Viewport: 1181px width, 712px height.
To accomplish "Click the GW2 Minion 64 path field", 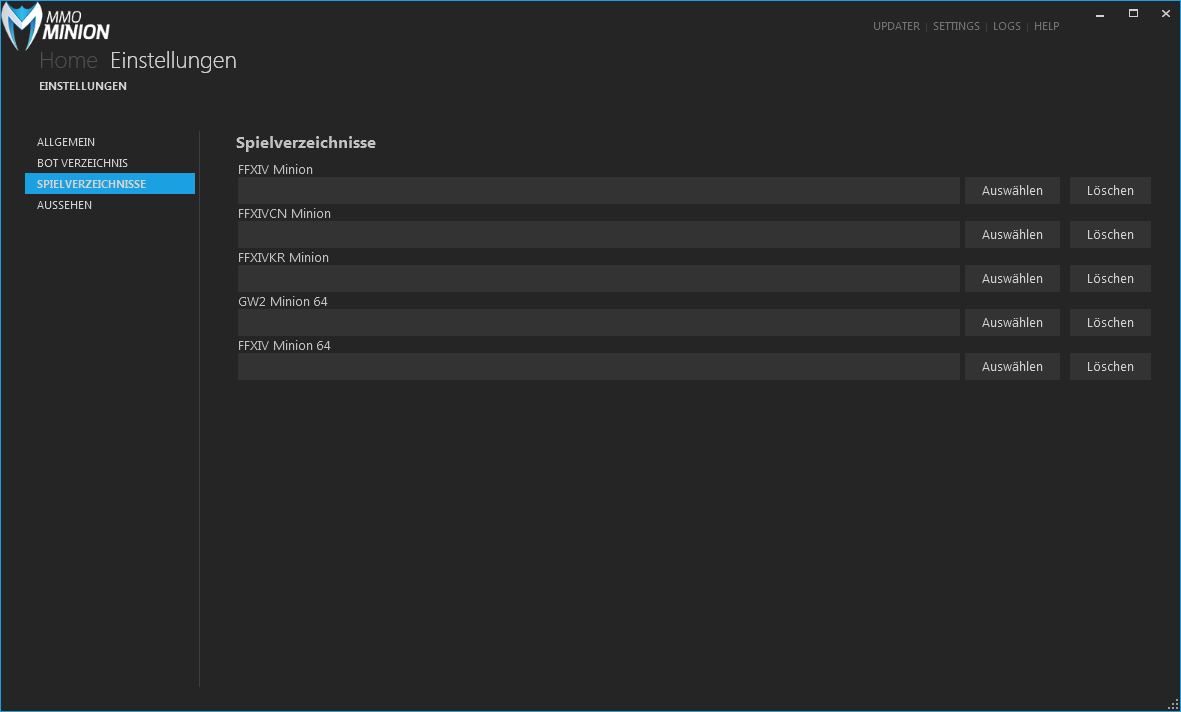I will click(x=598, y=323).
